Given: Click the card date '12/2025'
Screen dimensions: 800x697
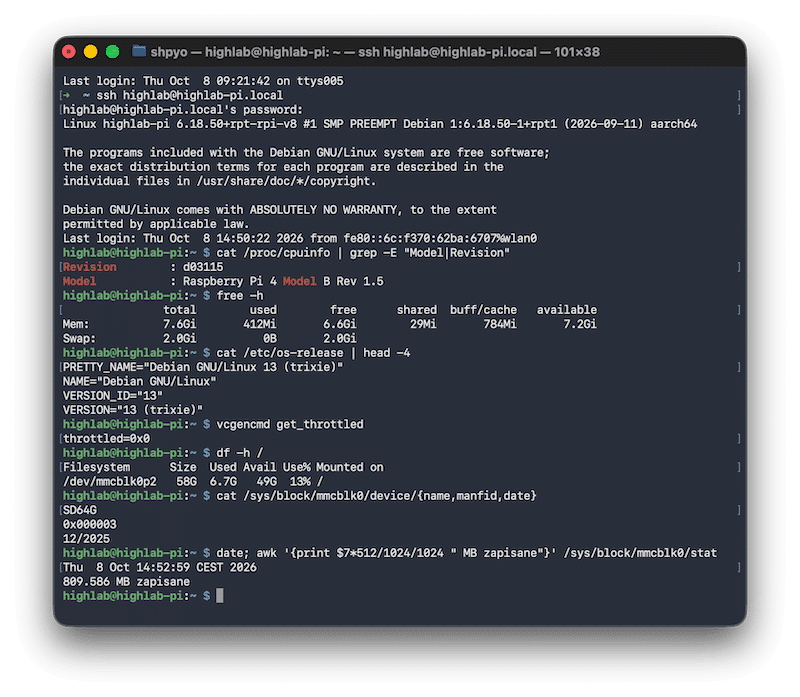Looking at the screenshot, I should click(86, 538).
